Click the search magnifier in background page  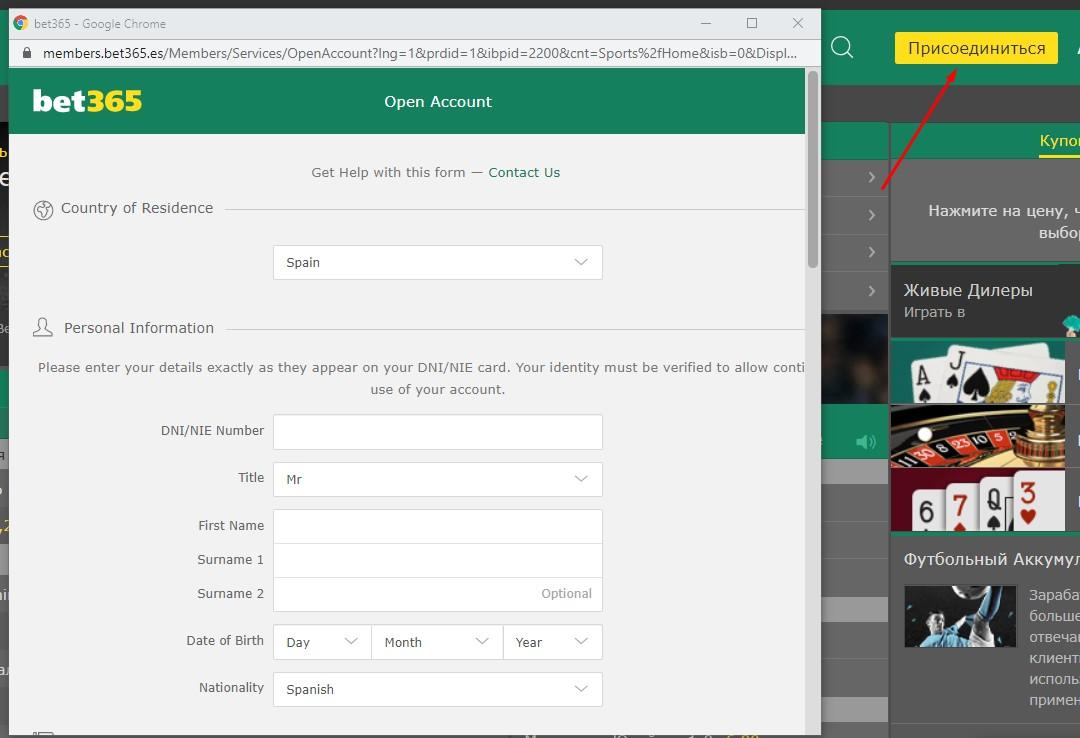pos(842,48)
